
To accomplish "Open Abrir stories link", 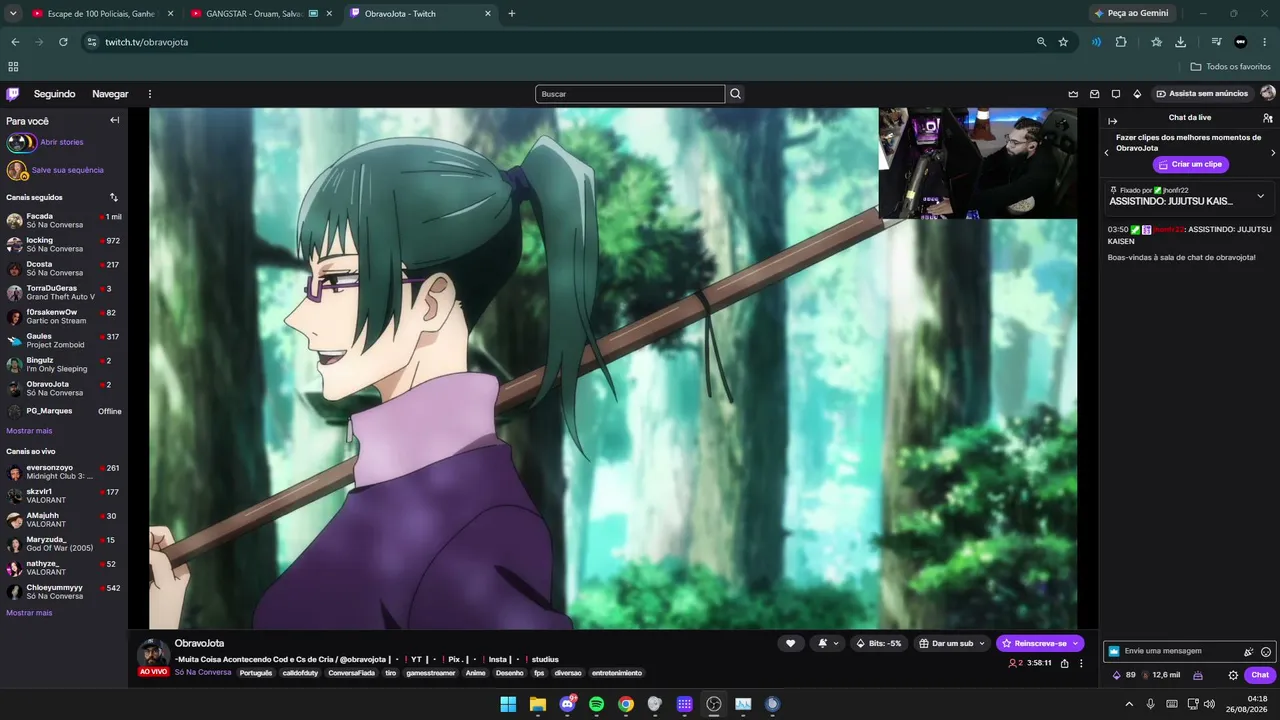I will click(62, 142).
